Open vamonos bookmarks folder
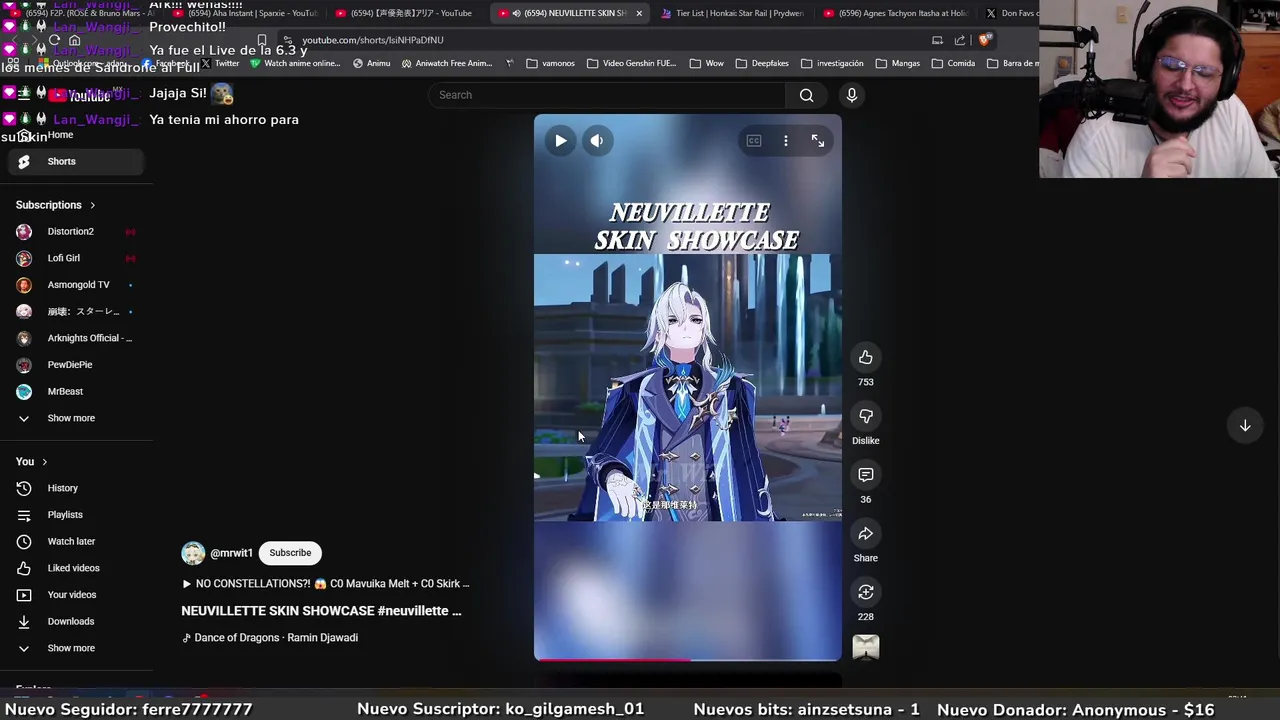Image resolution: width=1280 pixels, height=720 pixels. 551,63
